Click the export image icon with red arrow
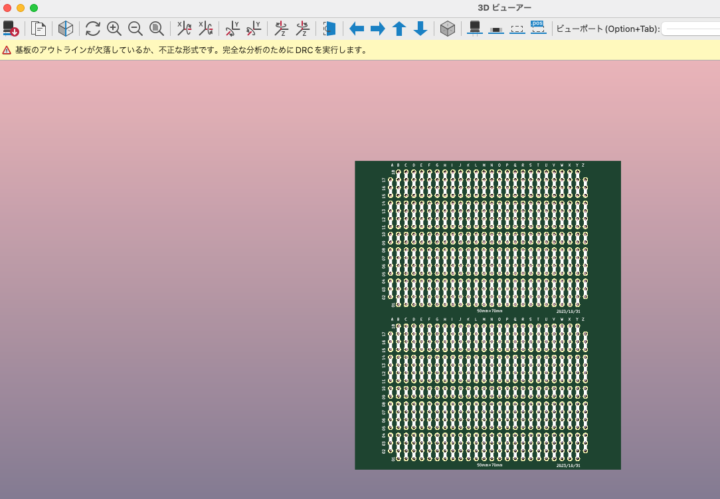The image size is (720, 499). pos(12,29)
